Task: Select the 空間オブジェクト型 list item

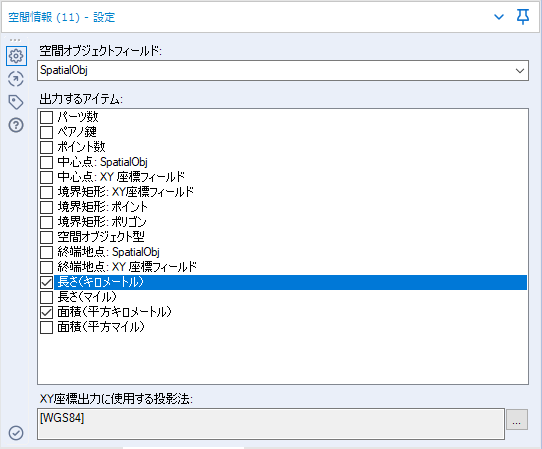Action: (283, 237)
